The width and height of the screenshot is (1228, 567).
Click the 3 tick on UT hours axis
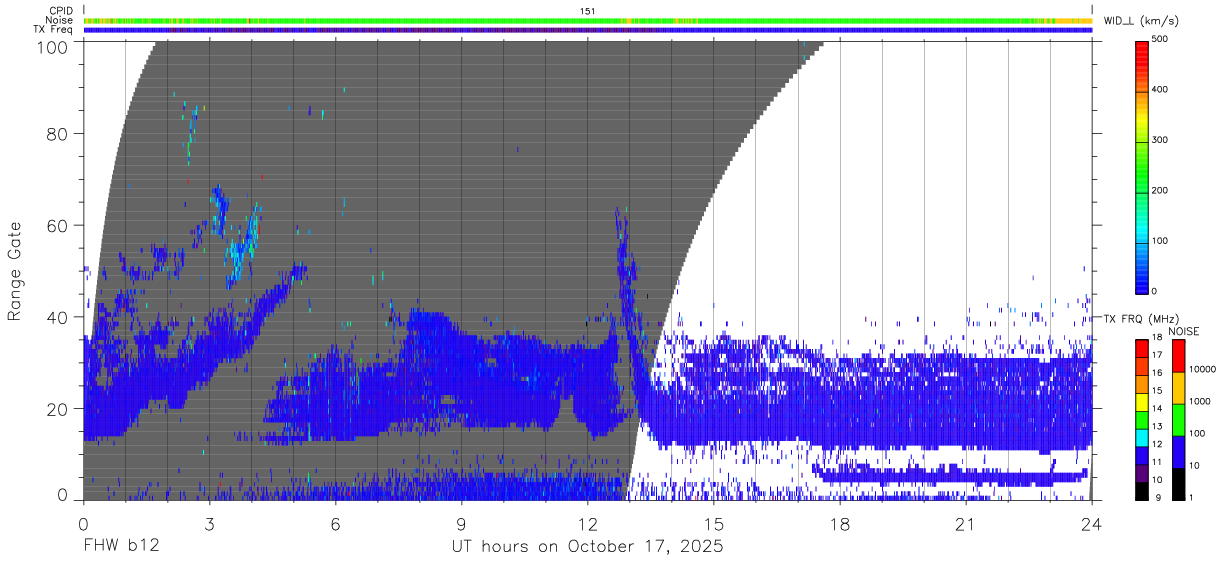[x=209, y=523]
